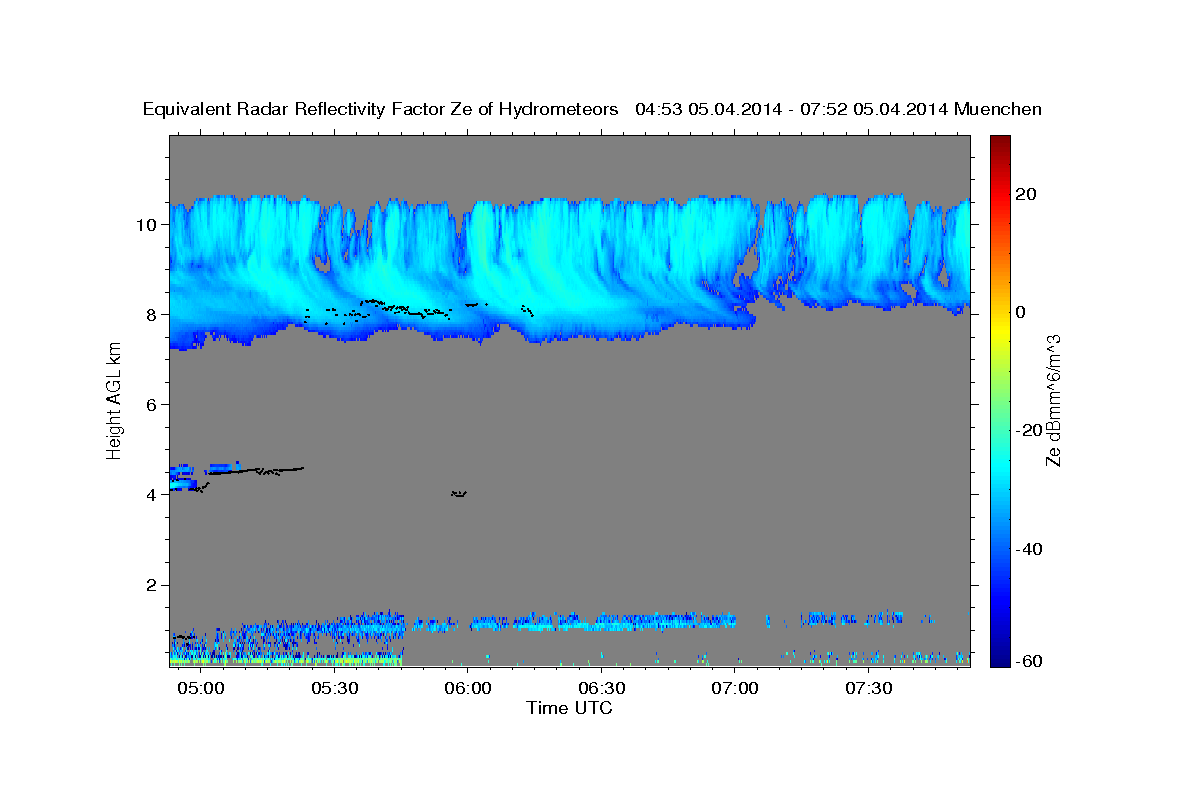Click the height axis label '8'
1200x800 pixels.
coord(153,314)
